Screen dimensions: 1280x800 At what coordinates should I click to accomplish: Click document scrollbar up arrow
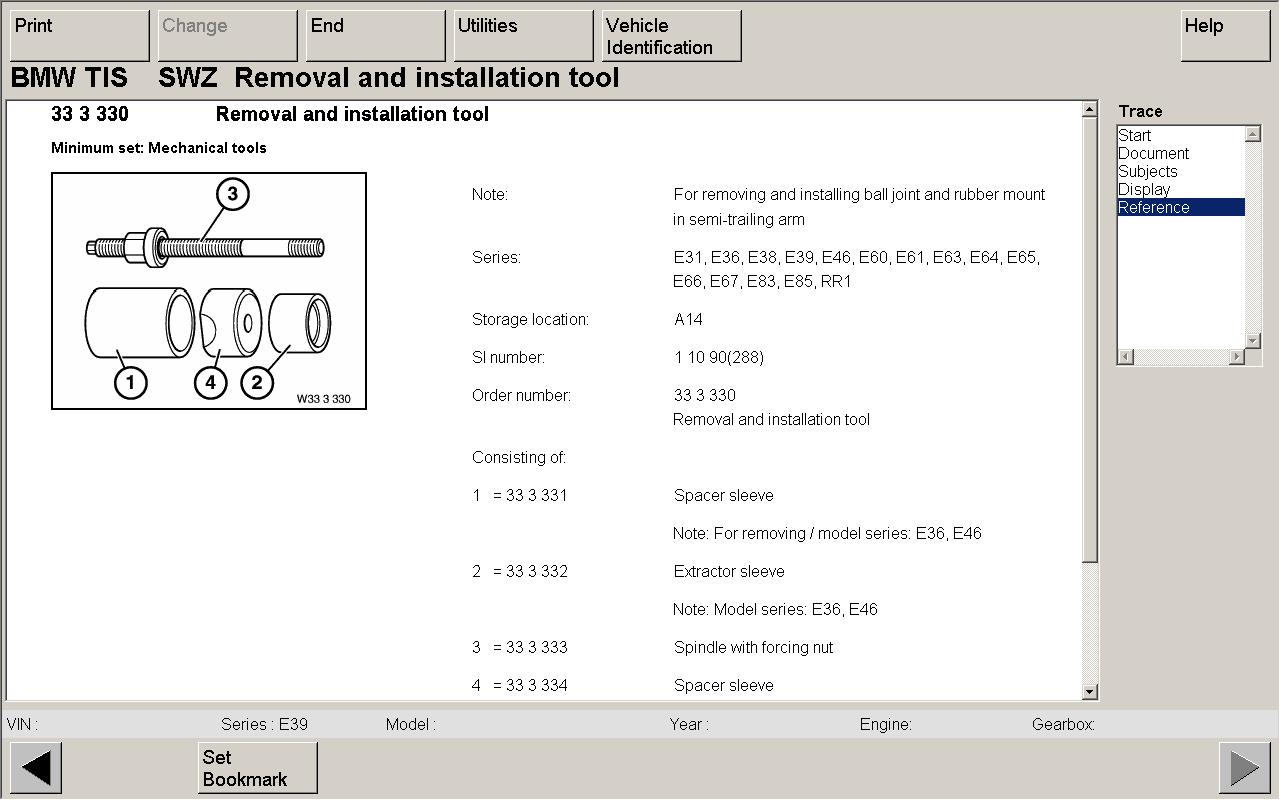[x=1090, y=110]
